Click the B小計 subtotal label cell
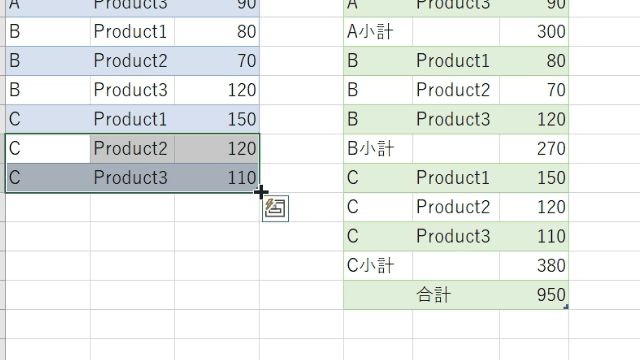640x360 pixels. point(378,149)
